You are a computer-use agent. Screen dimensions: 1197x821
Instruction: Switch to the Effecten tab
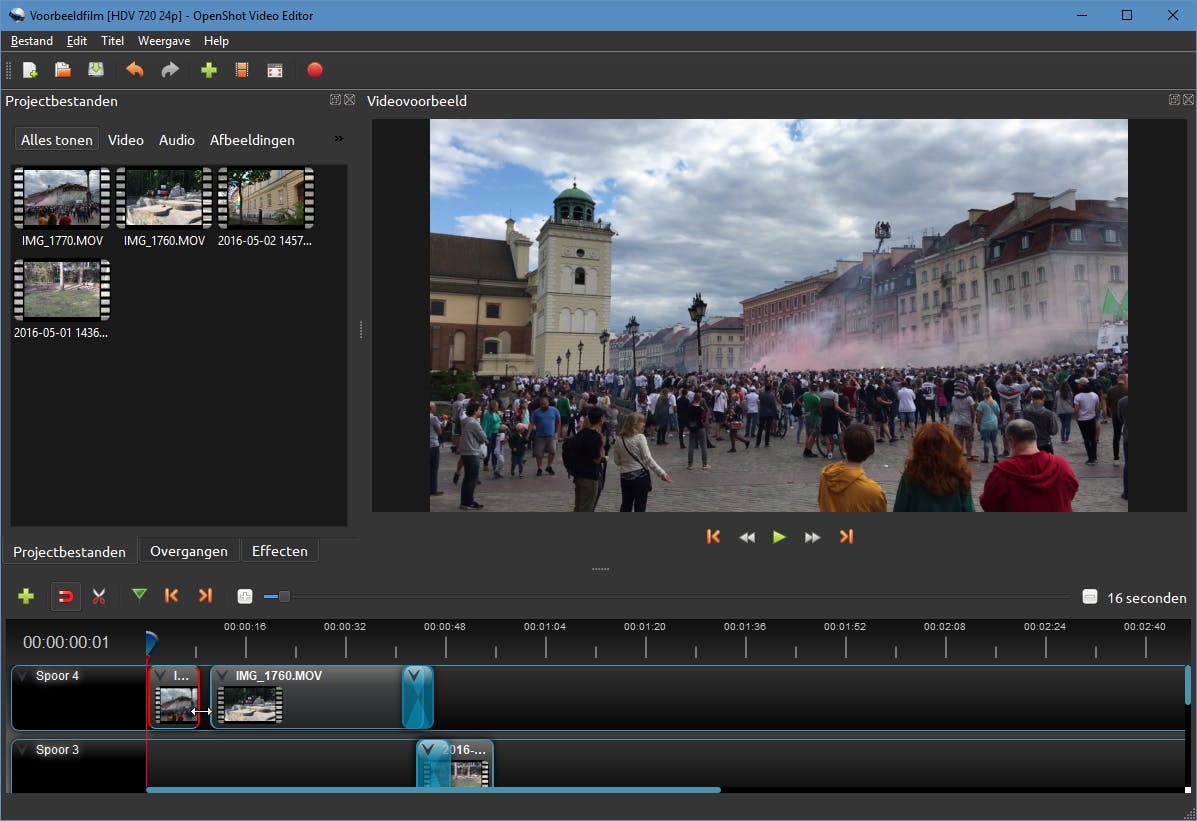[x=279, y=551]
